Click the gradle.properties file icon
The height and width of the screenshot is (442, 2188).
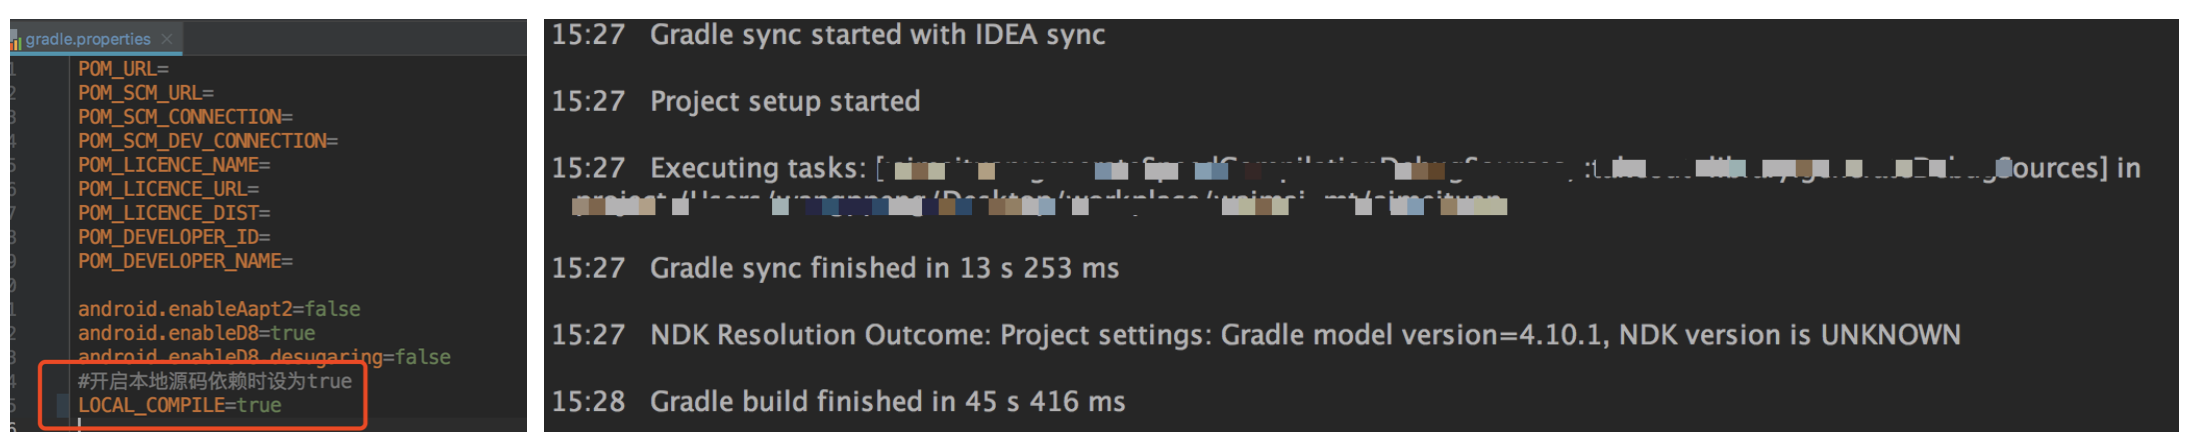16,40
